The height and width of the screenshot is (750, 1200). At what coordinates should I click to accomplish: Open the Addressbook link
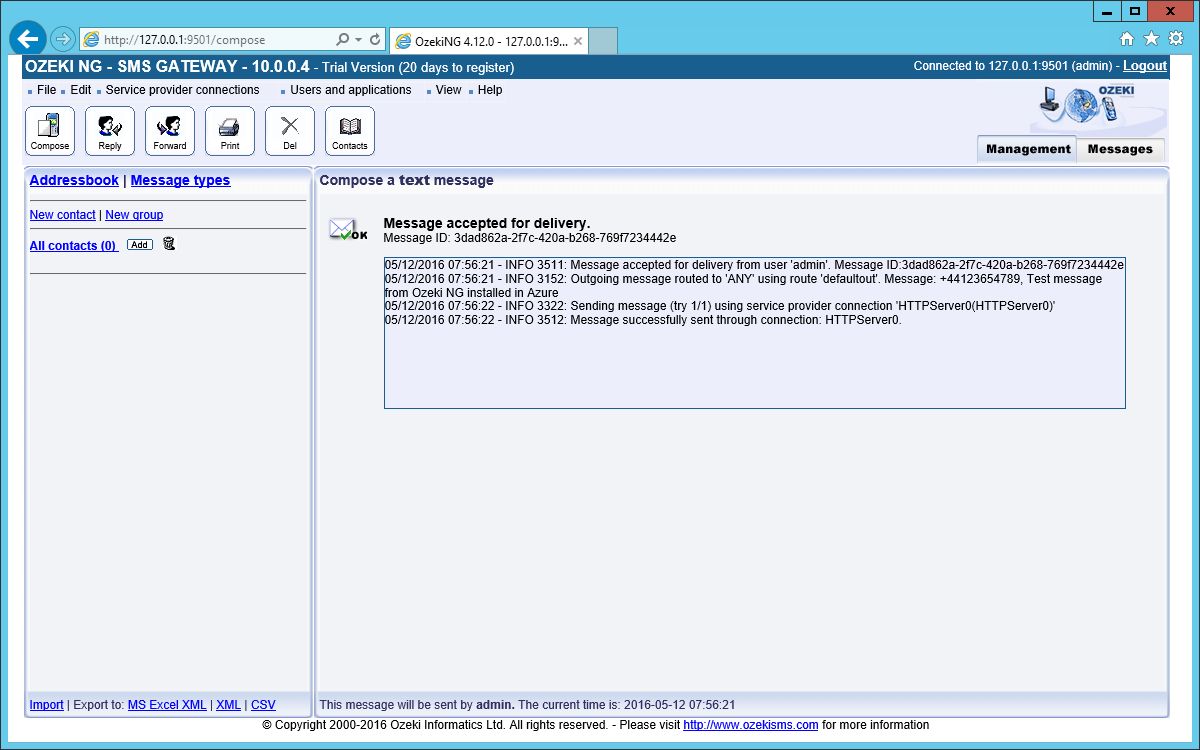tap(74, 181)
